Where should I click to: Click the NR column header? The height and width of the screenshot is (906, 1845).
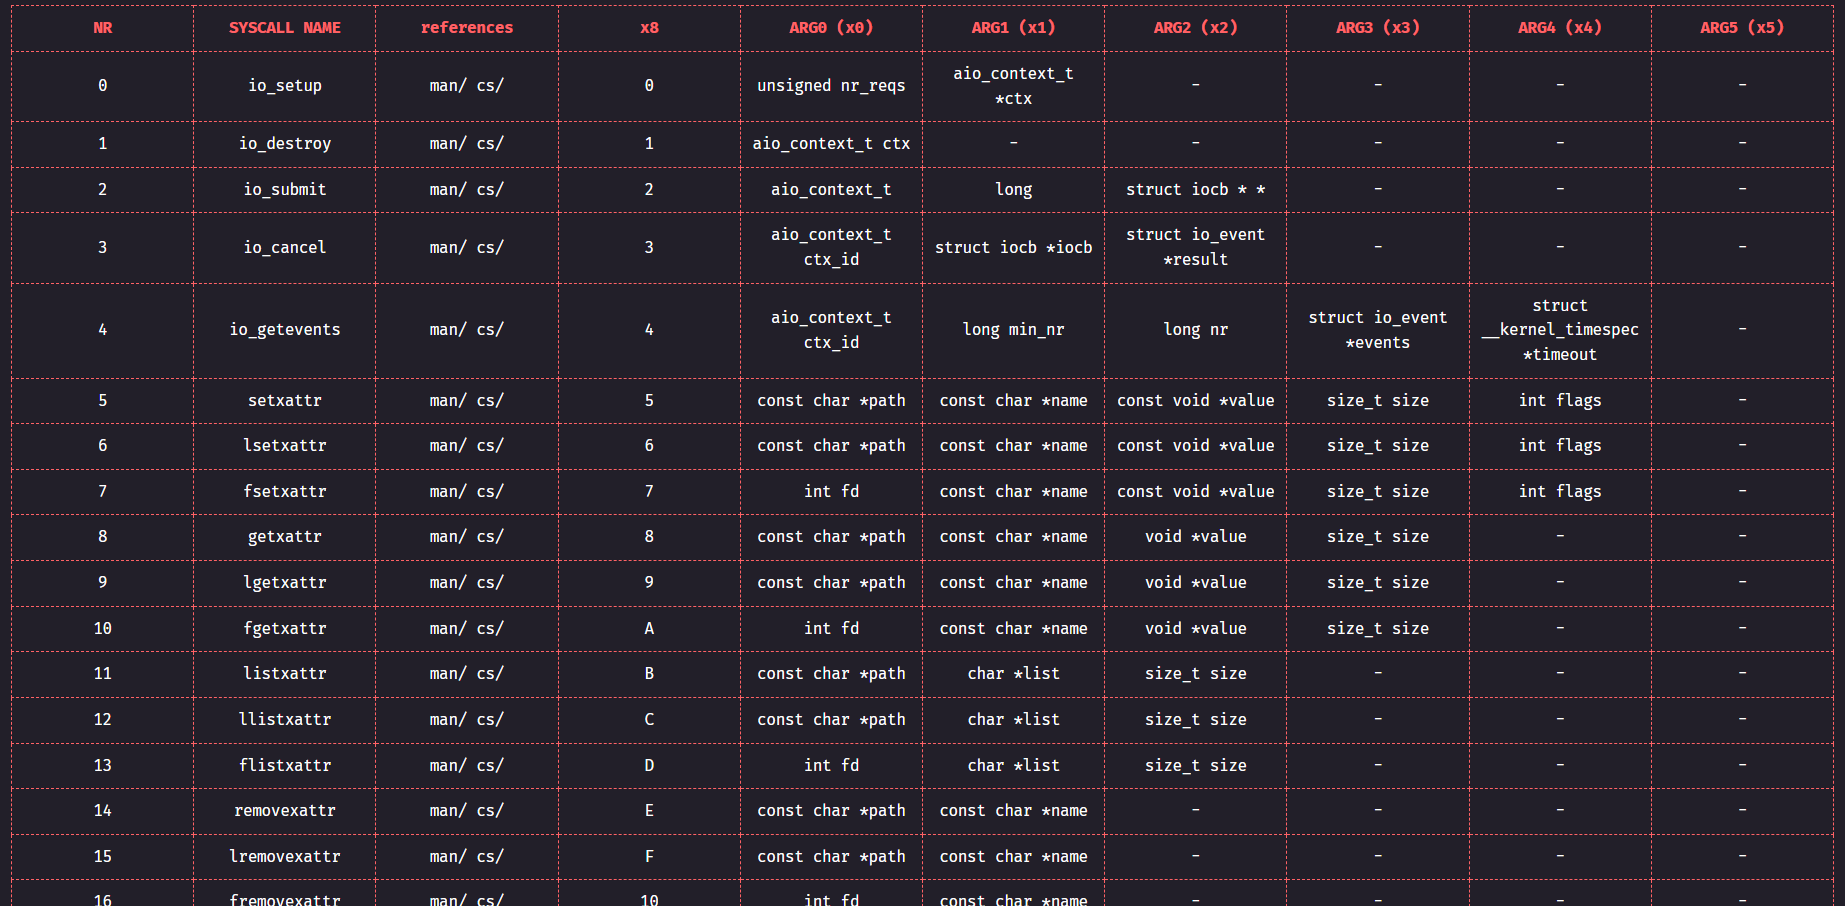point(103,28)
